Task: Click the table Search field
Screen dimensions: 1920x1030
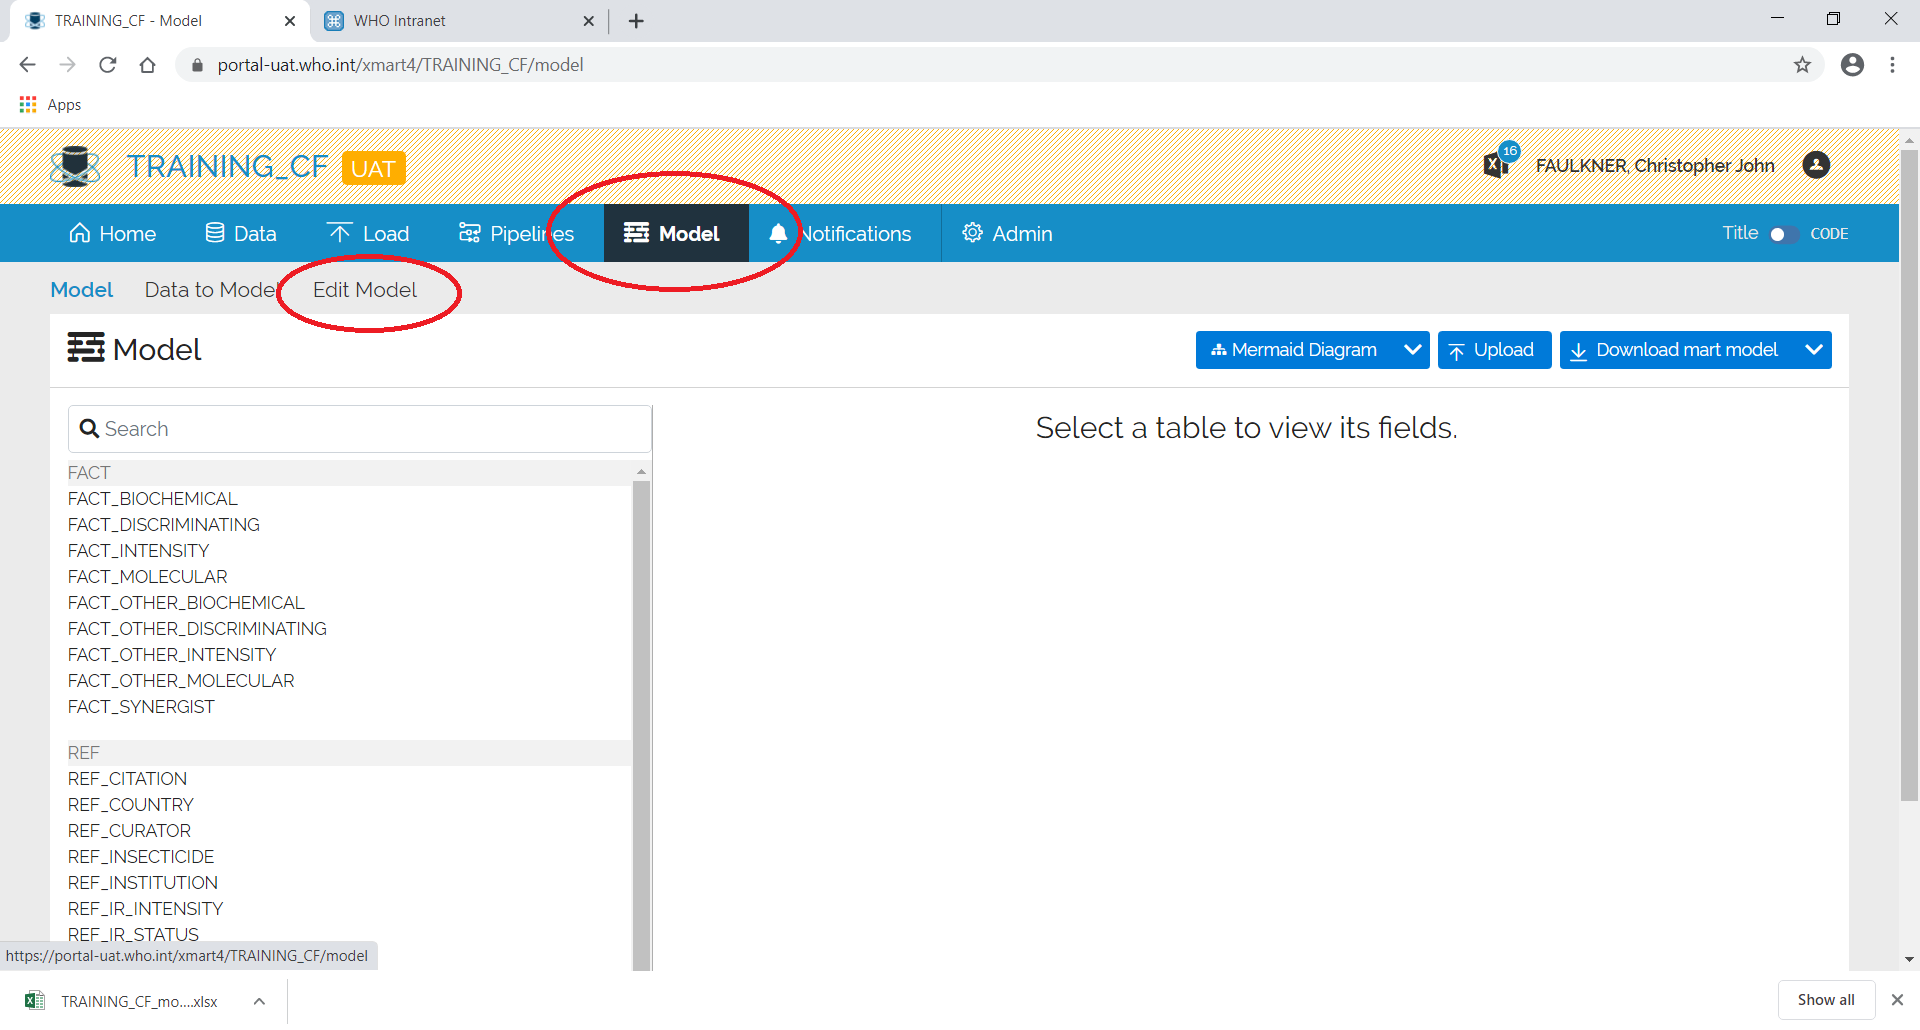Action: [x=360, y=429]
